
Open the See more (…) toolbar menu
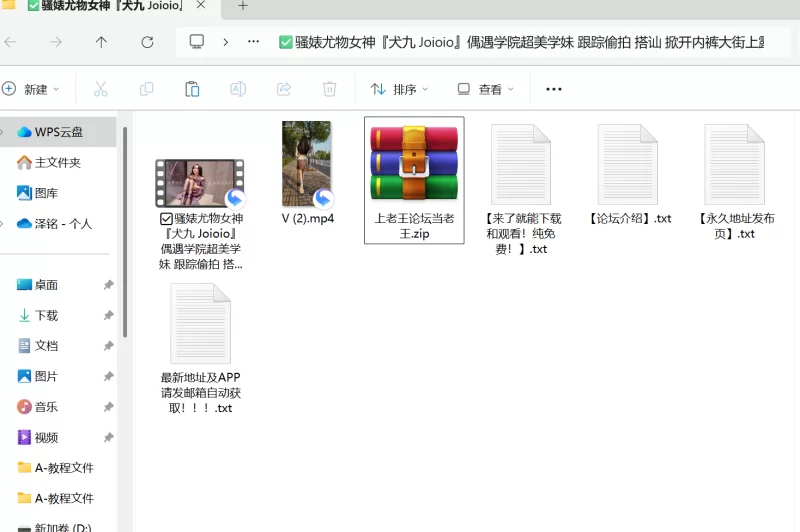point(554,89)
